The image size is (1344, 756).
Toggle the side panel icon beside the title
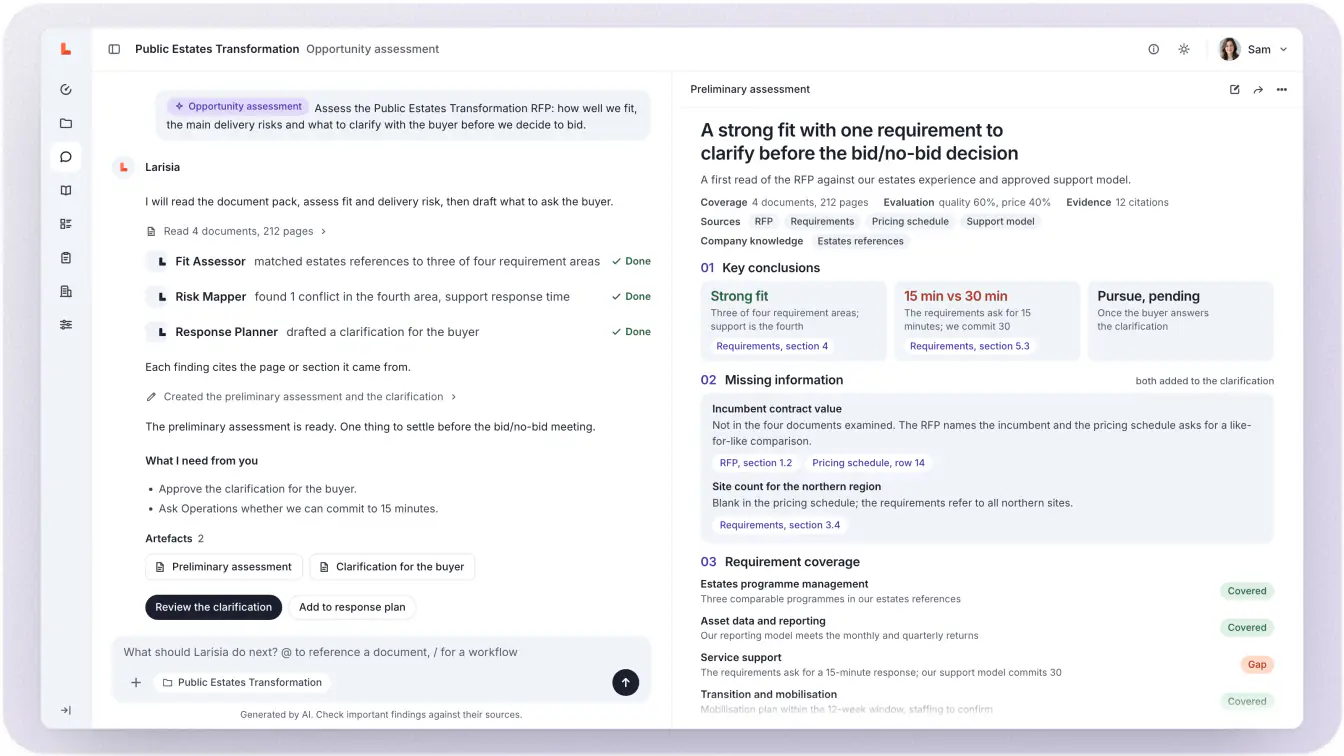[114, 49]
